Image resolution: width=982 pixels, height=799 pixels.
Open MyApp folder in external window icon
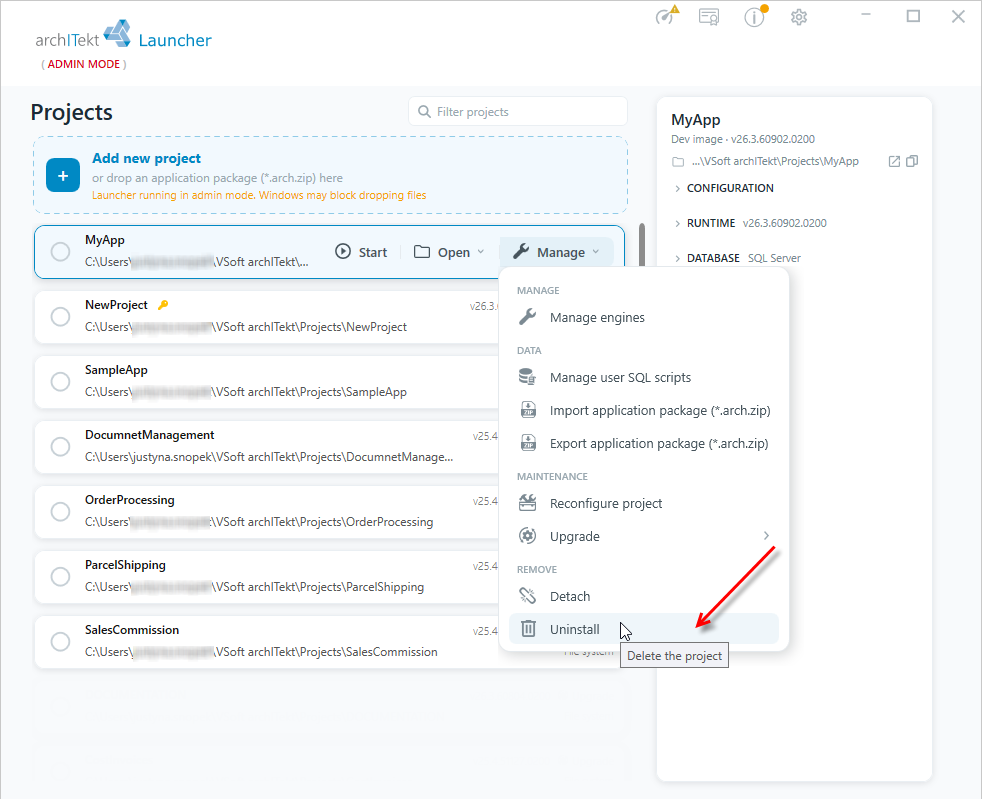pos(894,162)
